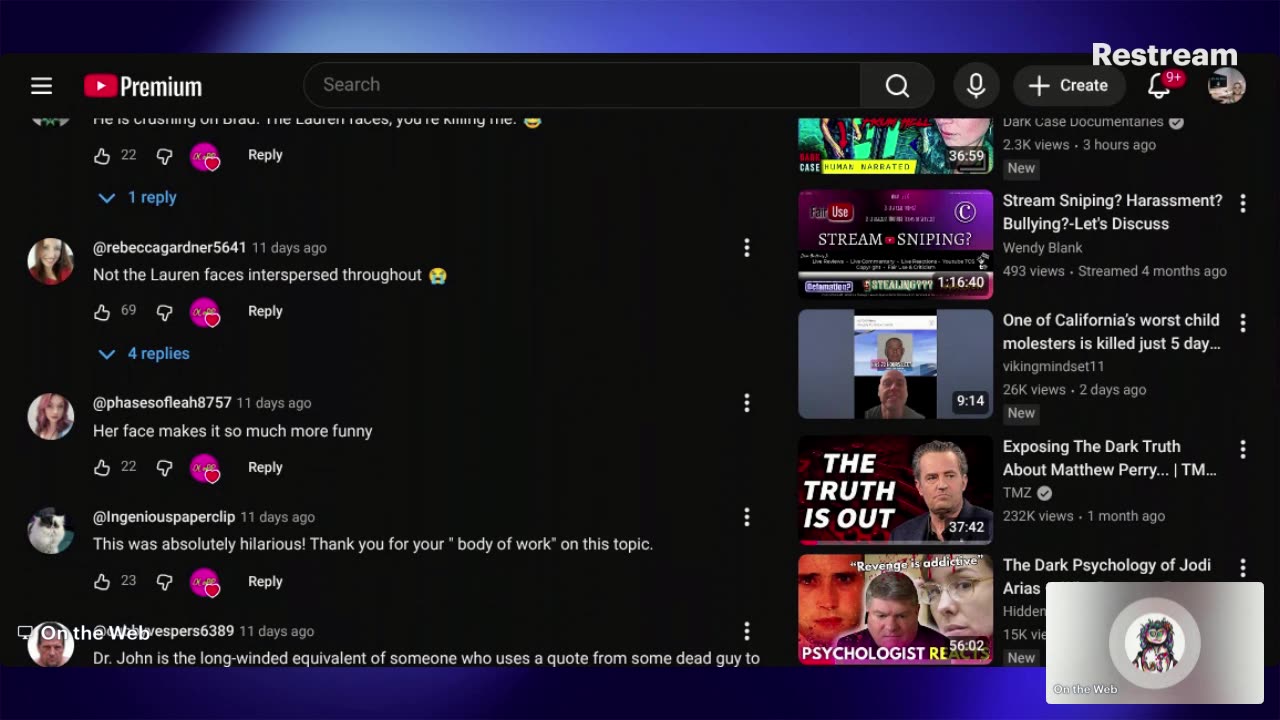Click creator heart on 'crushing on Brad' comment
This screenshot has height=720, width=1280.
[x=205, y=157]
